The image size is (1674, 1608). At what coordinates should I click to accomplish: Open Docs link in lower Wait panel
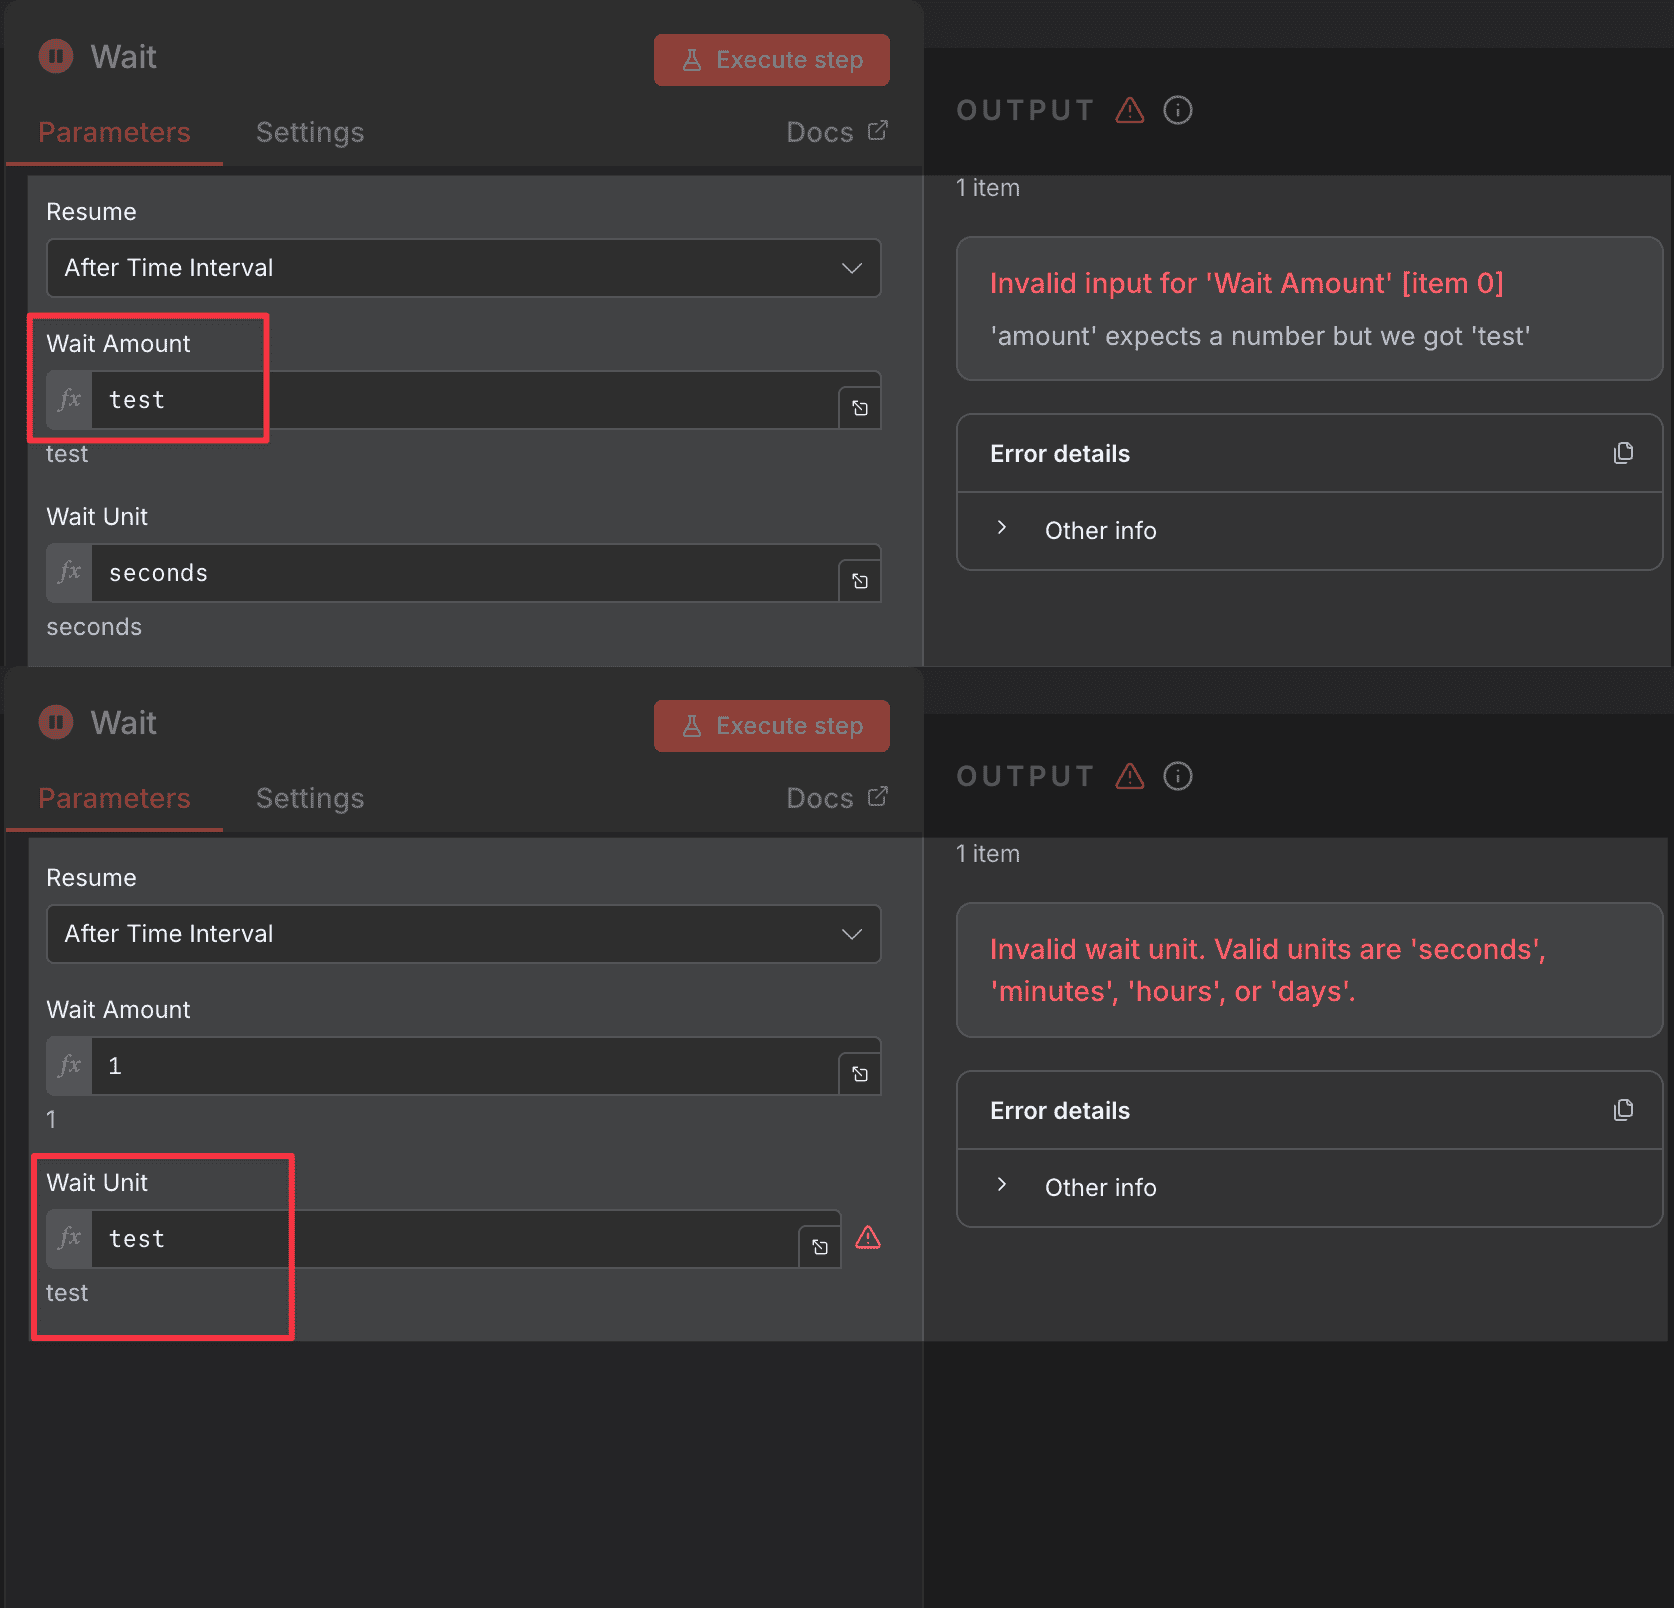click(x=836, y=798)
